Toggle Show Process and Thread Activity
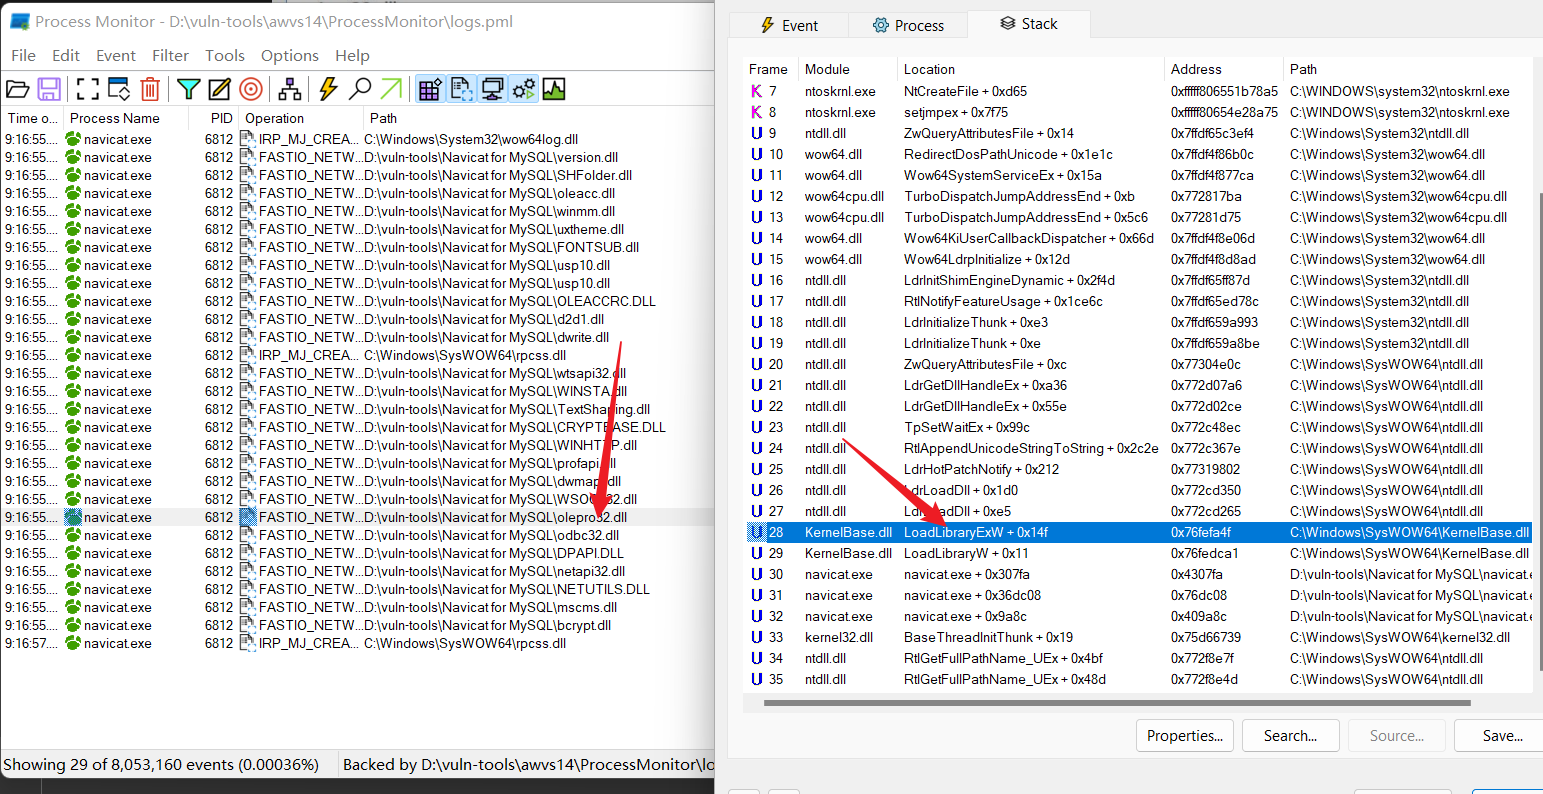Screen dimensions: 1543x794 [523, 89]
